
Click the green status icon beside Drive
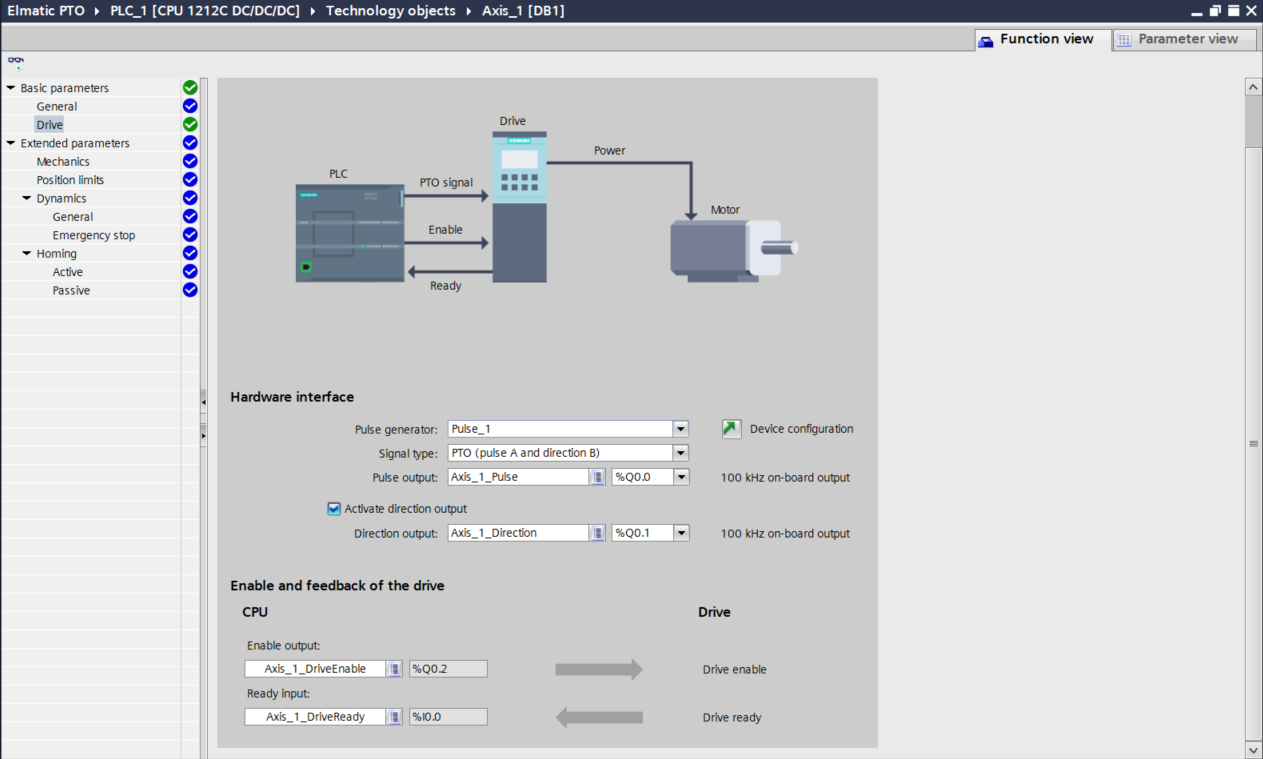pyautogui.click(x=190, y=125)
